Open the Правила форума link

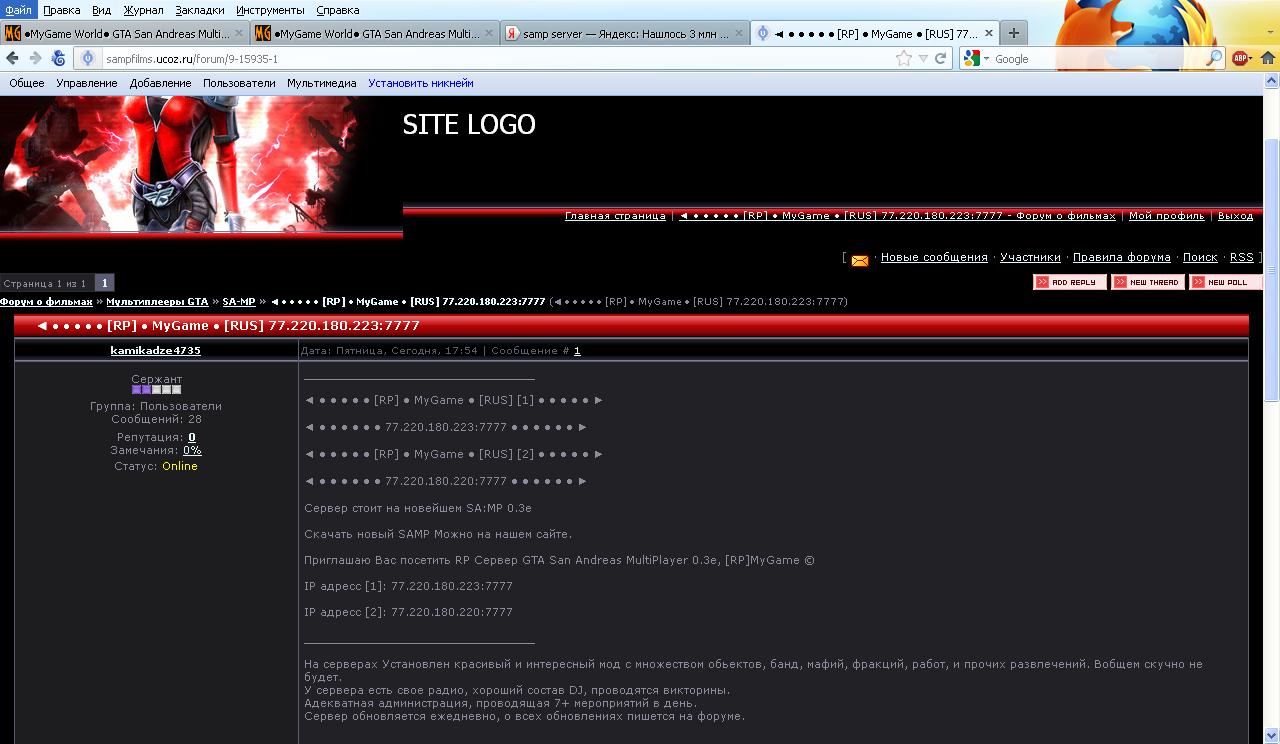[x=1122, y=257]
